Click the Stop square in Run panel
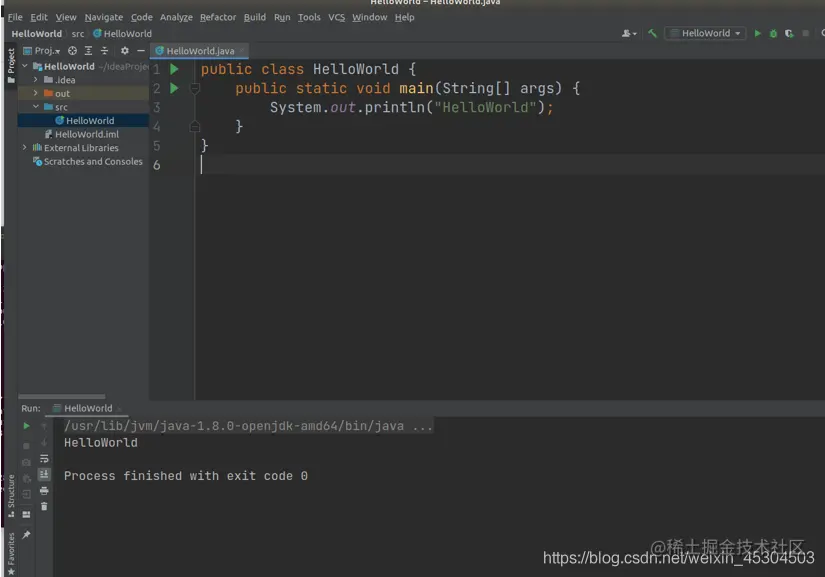This screenshot has width=825, height=577. [x=26, y=446]
